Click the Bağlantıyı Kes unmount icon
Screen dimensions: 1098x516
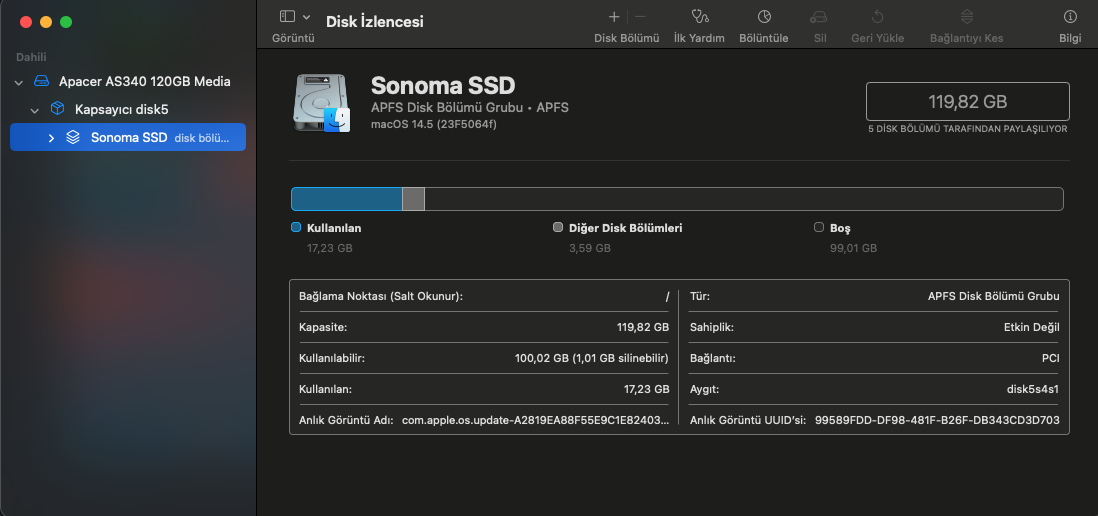coord(966,17)
